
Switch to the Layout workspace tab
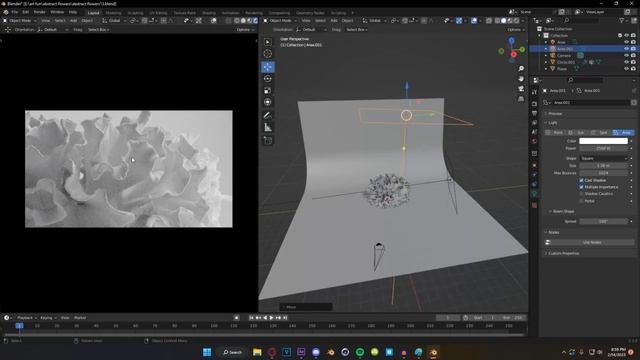pos(93,13)
